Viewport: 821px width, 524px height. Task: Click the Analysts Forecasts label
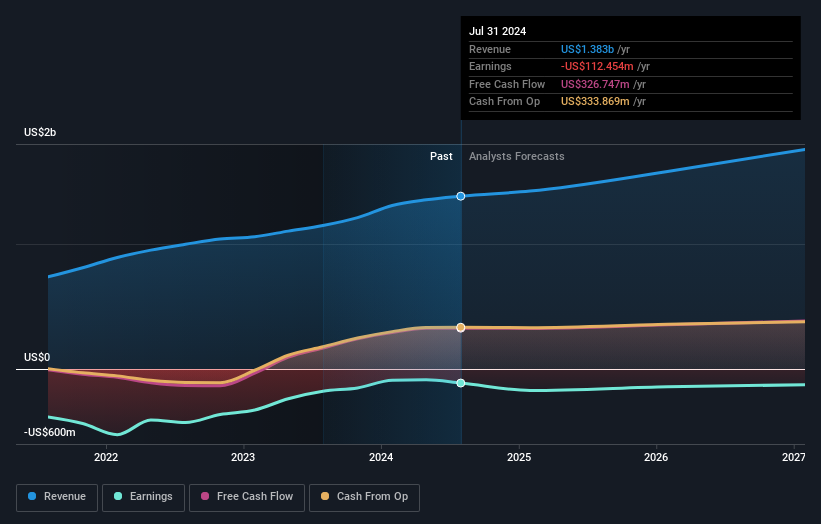click(517, 157)
